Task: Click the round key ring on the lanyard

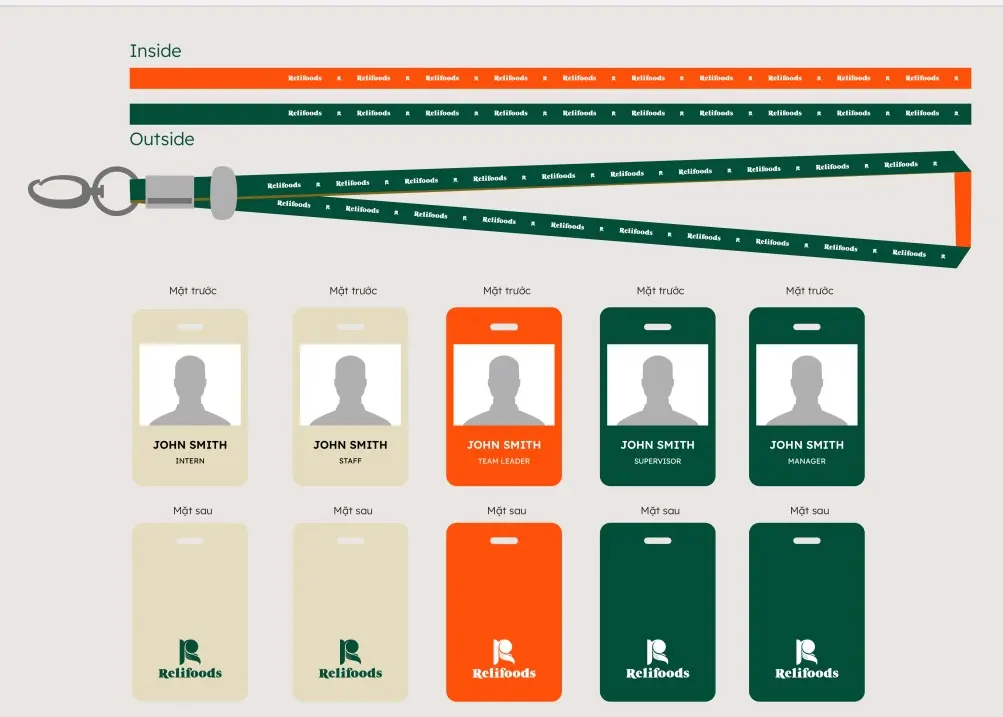Action: 116,191
